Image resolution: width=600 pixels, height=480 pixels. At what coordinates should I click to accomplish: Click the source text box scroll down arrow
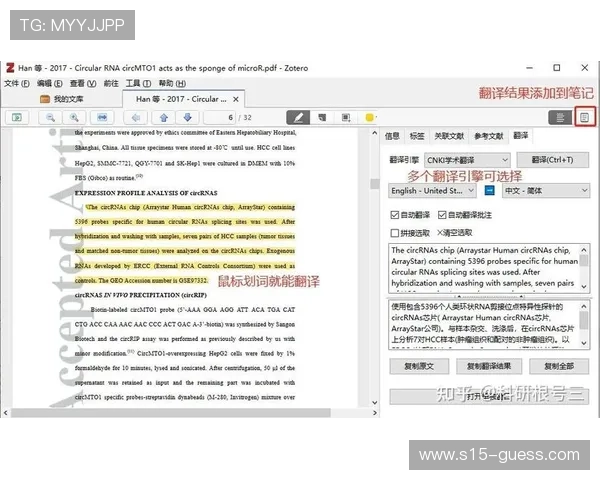coord(584,286)
